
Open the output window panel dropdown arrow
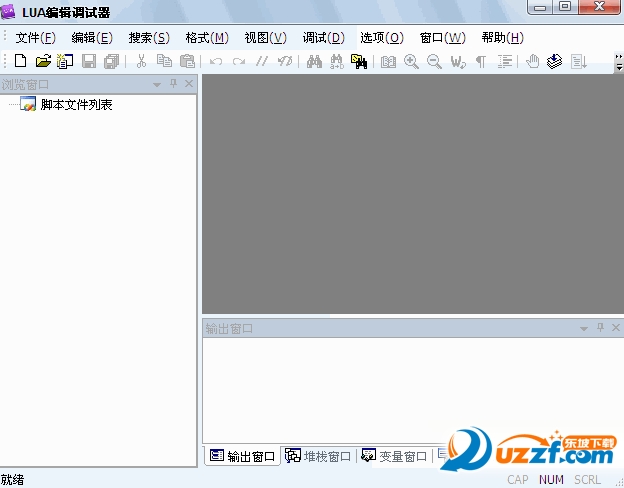pos(584,328)
